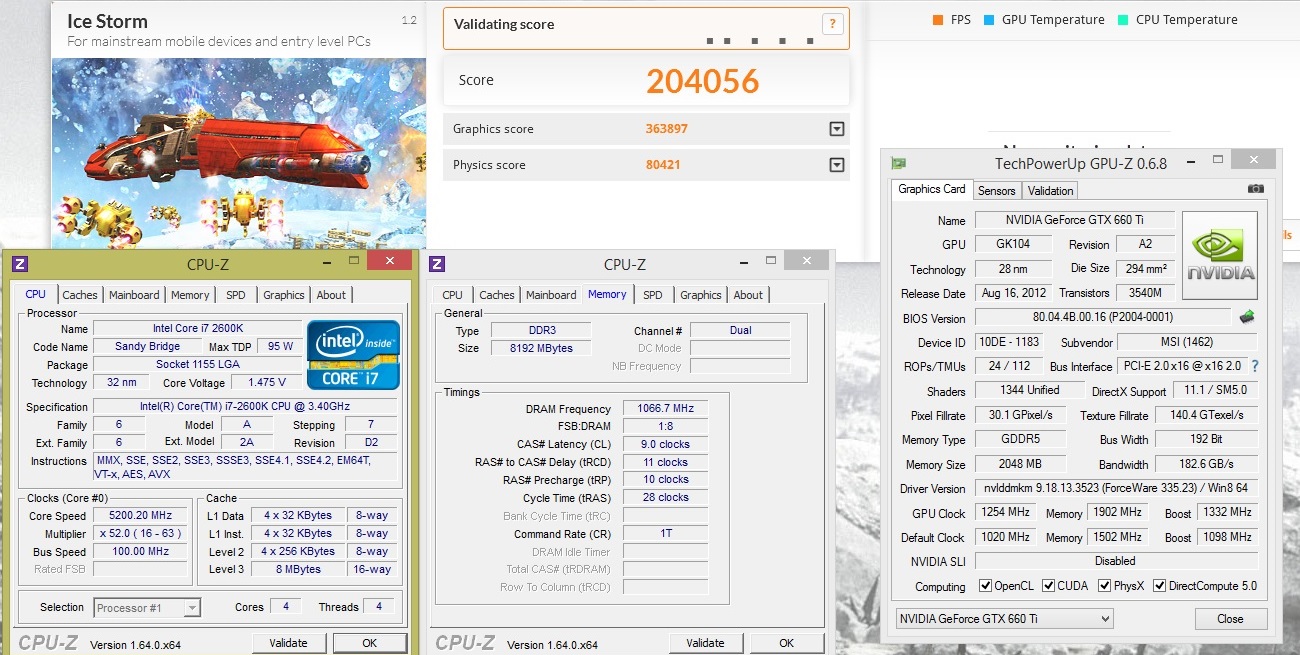This screenshot has height=655, width=1300.
Task: Click the NVIDIA SLI status Disabled
Action: pyautogui.click(x=1116, y=561)
